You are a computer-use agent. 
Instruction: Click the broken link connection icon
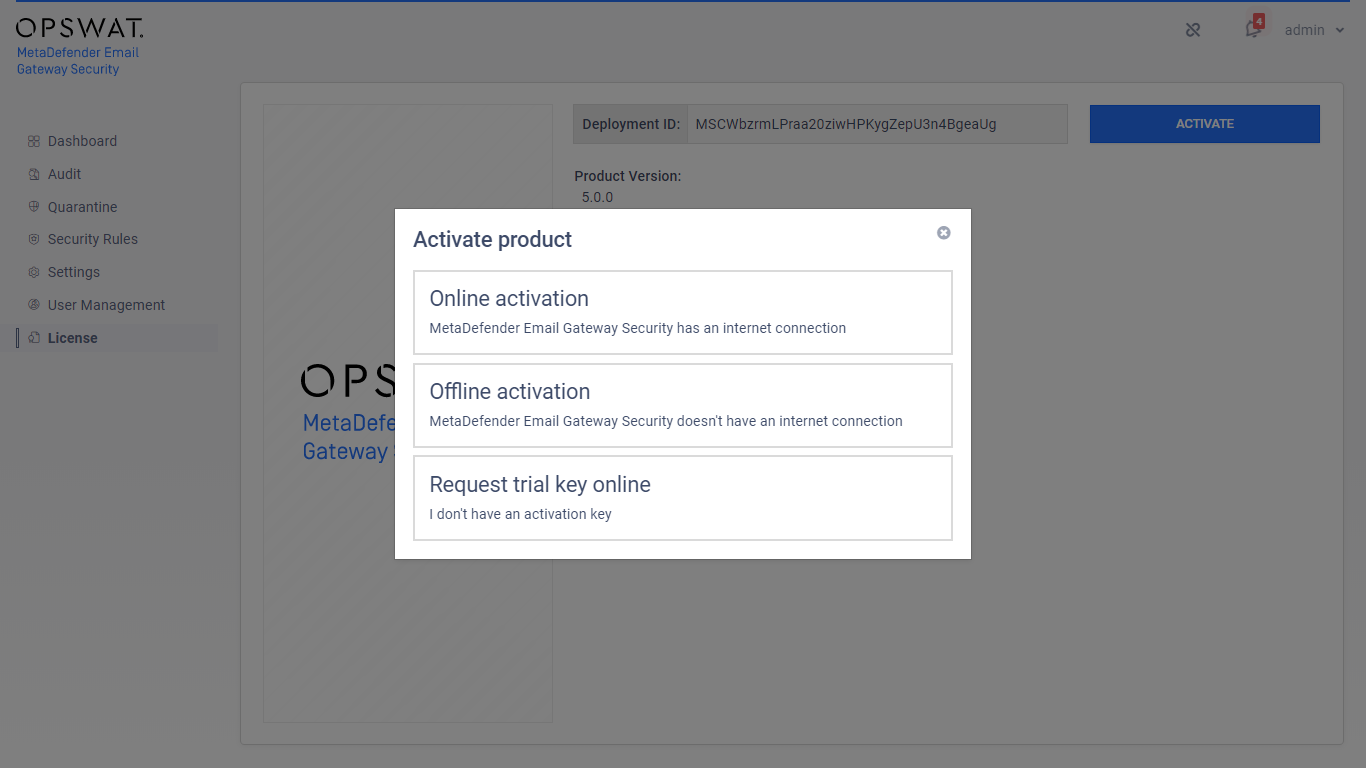1192,30
